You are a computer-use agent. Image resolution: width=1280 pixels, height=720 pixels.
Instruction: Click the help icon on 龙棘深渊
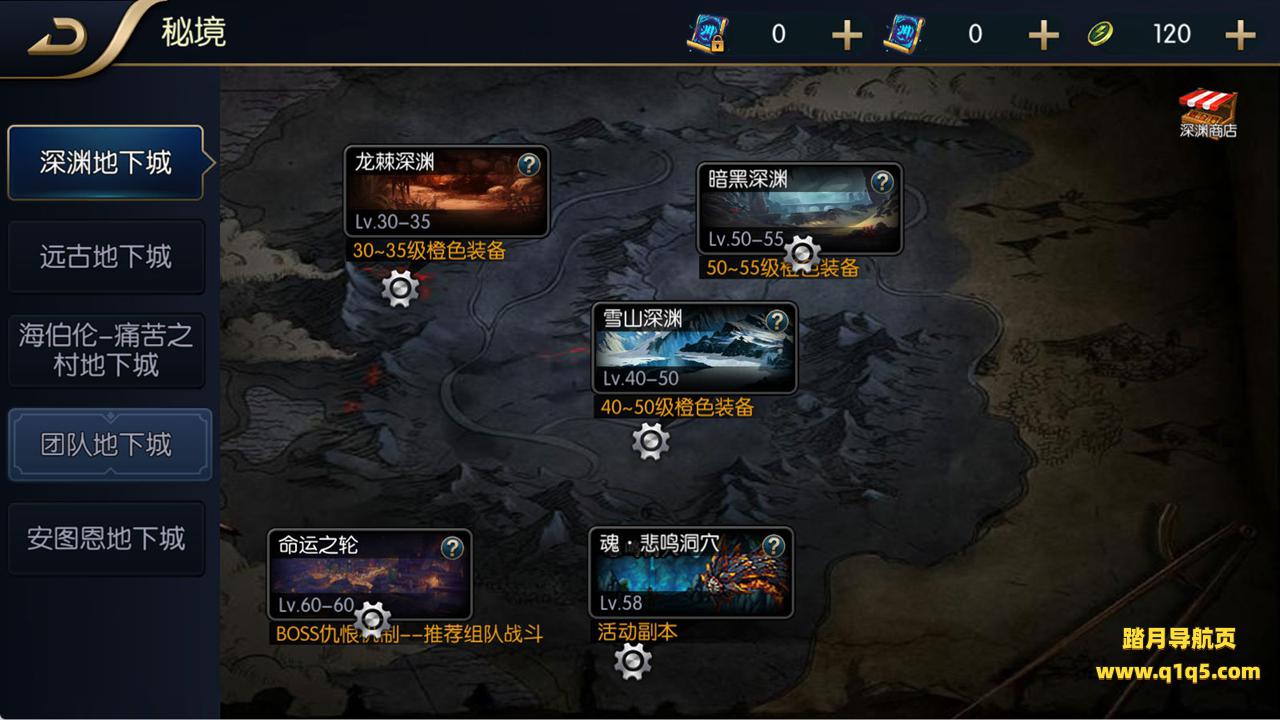click(x=528, y=165)
